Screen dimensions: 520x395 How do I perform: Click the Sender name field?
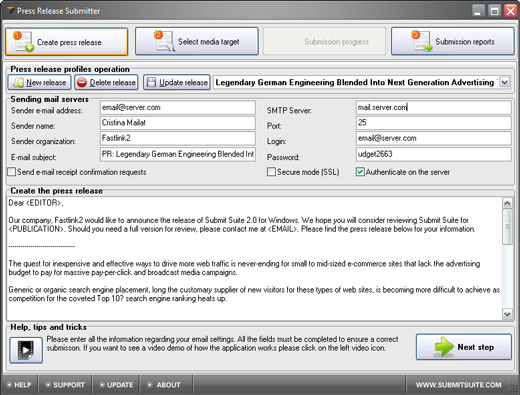(x=178, y=123)
